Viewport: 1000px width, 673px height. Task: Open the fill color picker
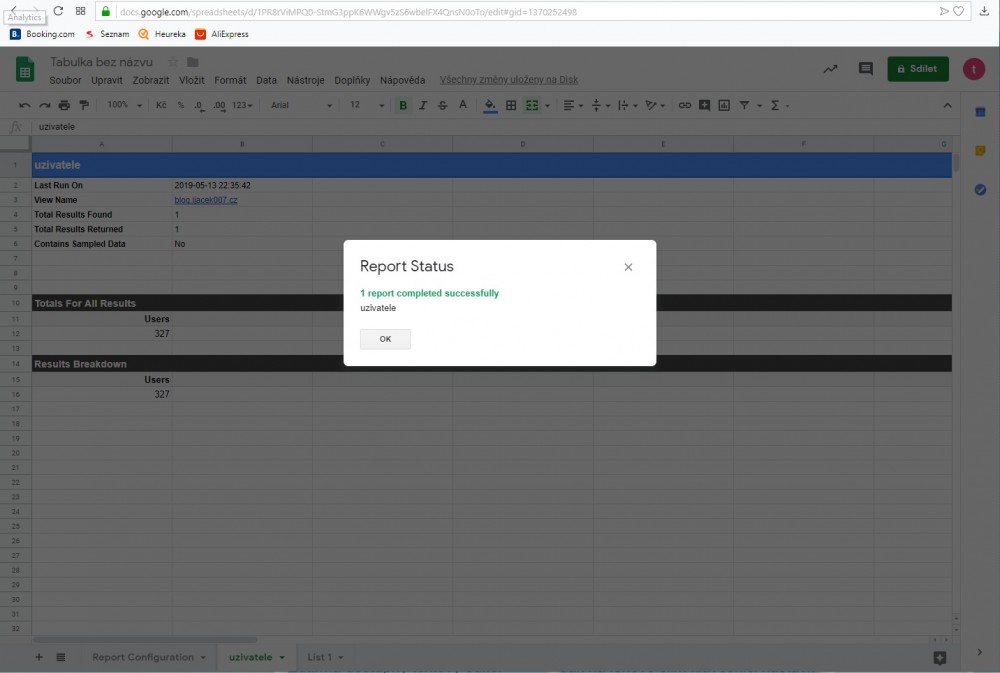490,105
